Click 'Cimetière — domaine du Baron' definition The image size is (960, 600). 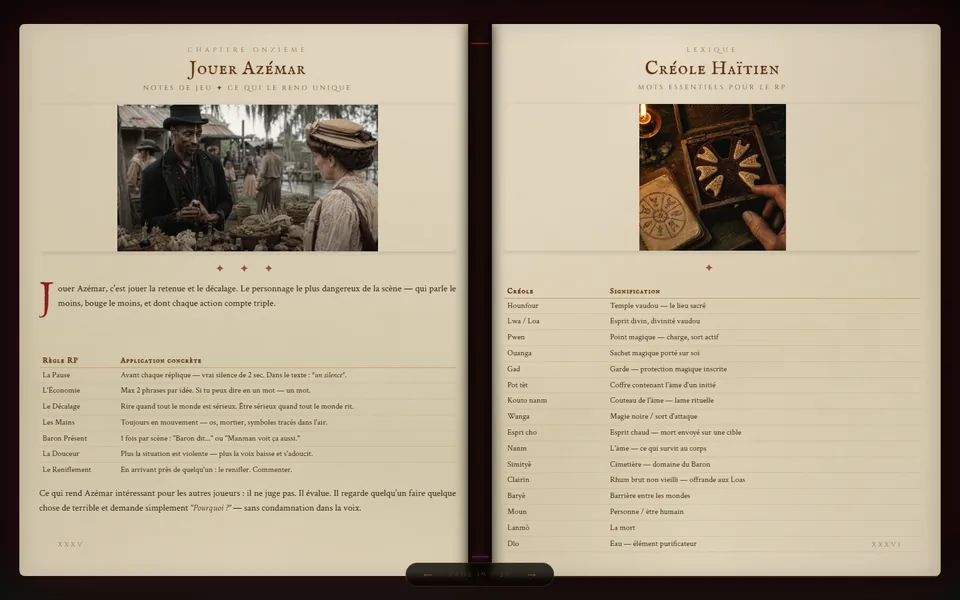660,464
